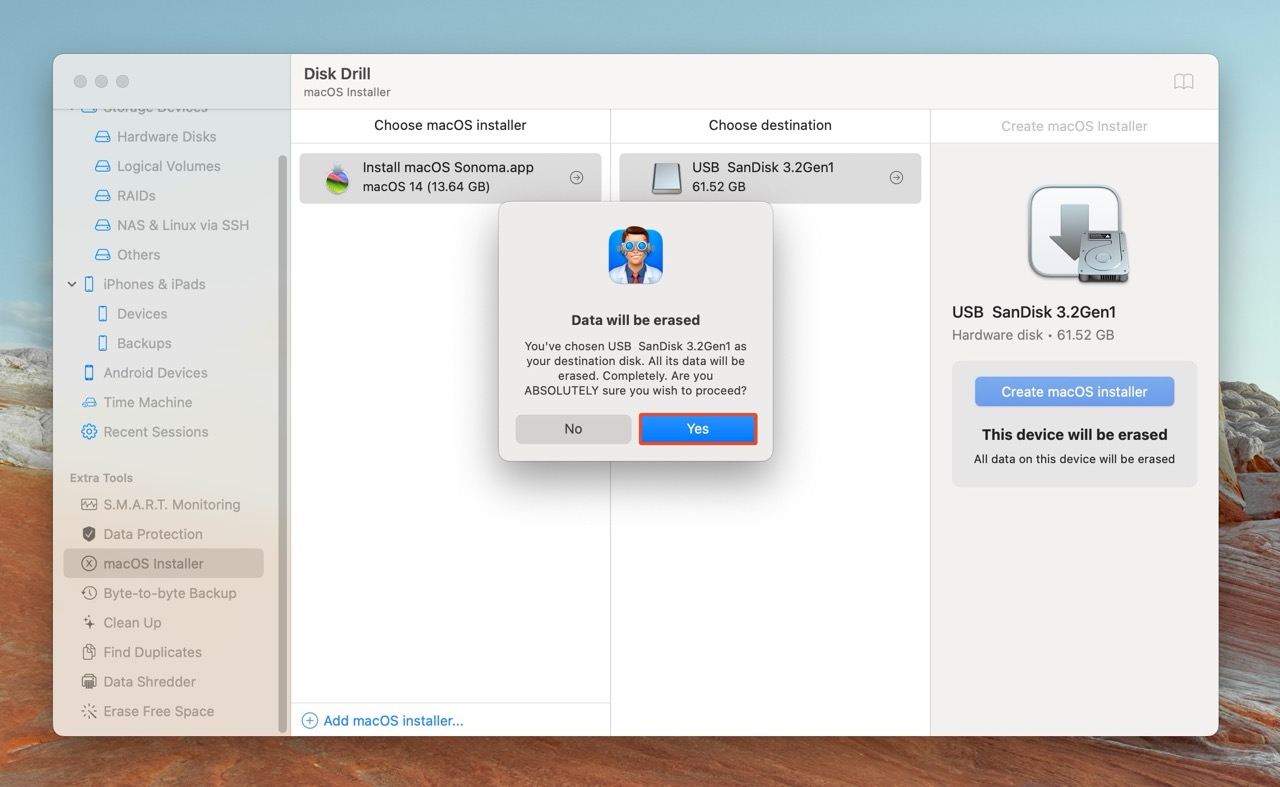The image size is (1280, 787).
Task: Click the USB drive icon in destination
Action: click(666, 178)
